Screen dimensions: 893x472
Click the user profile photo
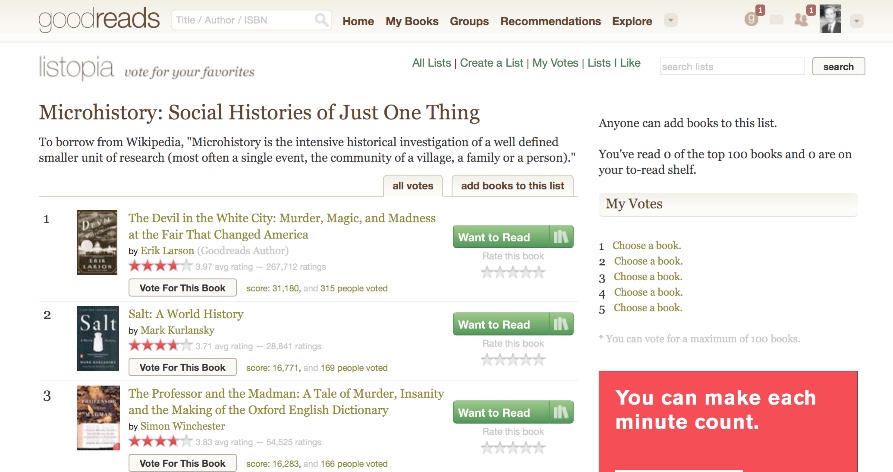click(830, 19)
